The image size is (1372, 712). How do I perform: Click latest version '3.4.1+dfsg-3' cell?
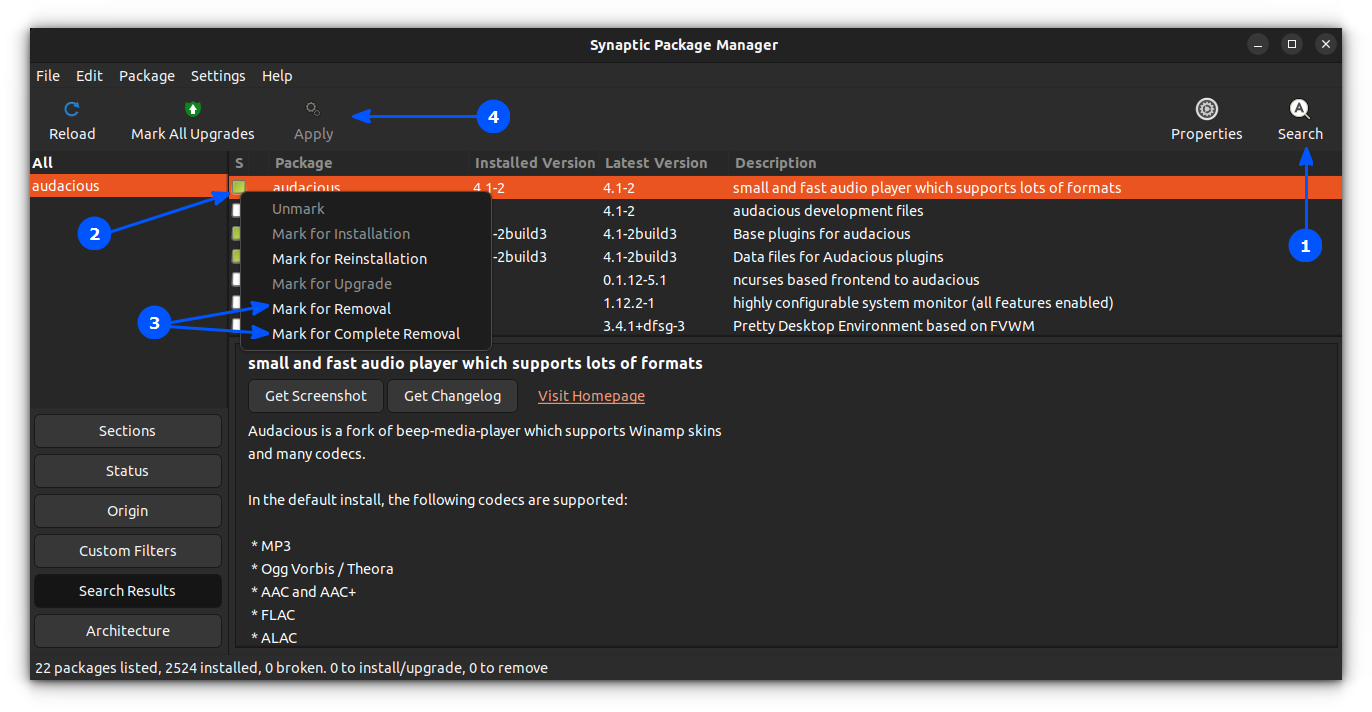(643, 326)
